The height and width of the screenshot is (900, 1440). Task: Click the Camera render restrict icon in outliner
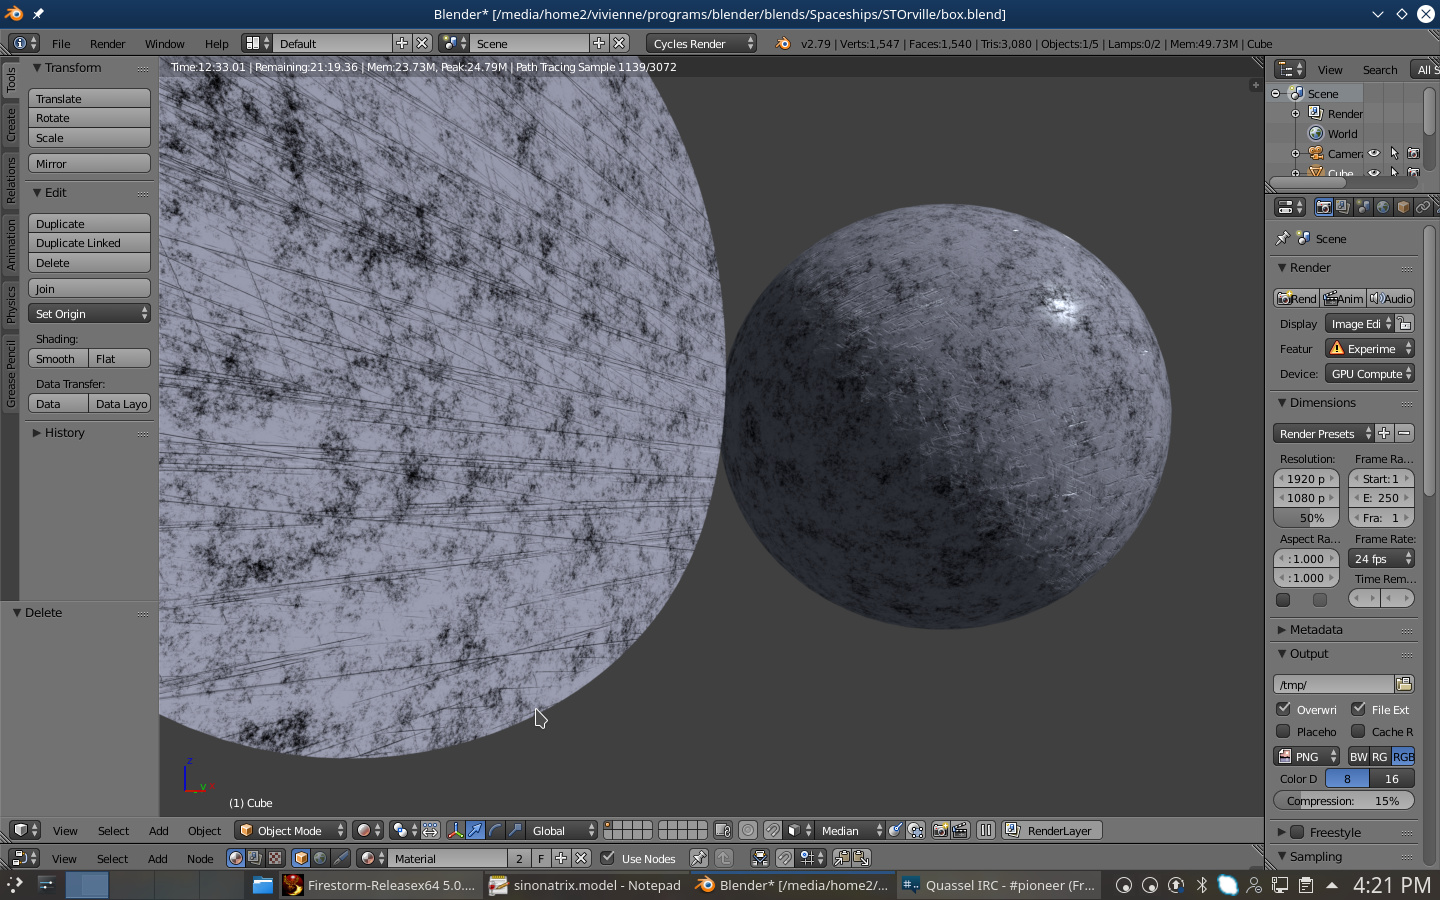click(1413, 153)
